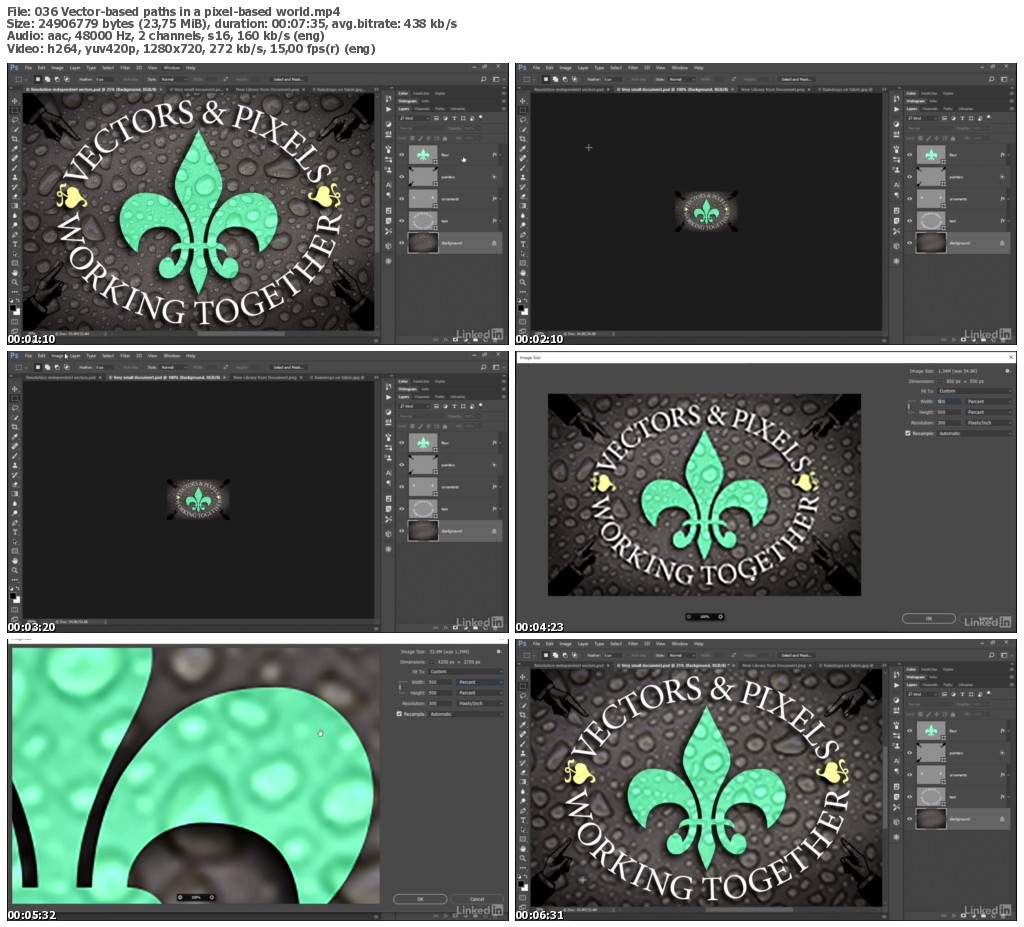This screenshot has width=1024, height=927.
Task: Toggle the Resample checkbox in the 00:04:23 frame
Action: pyautogui.click(x=908, y=433)
